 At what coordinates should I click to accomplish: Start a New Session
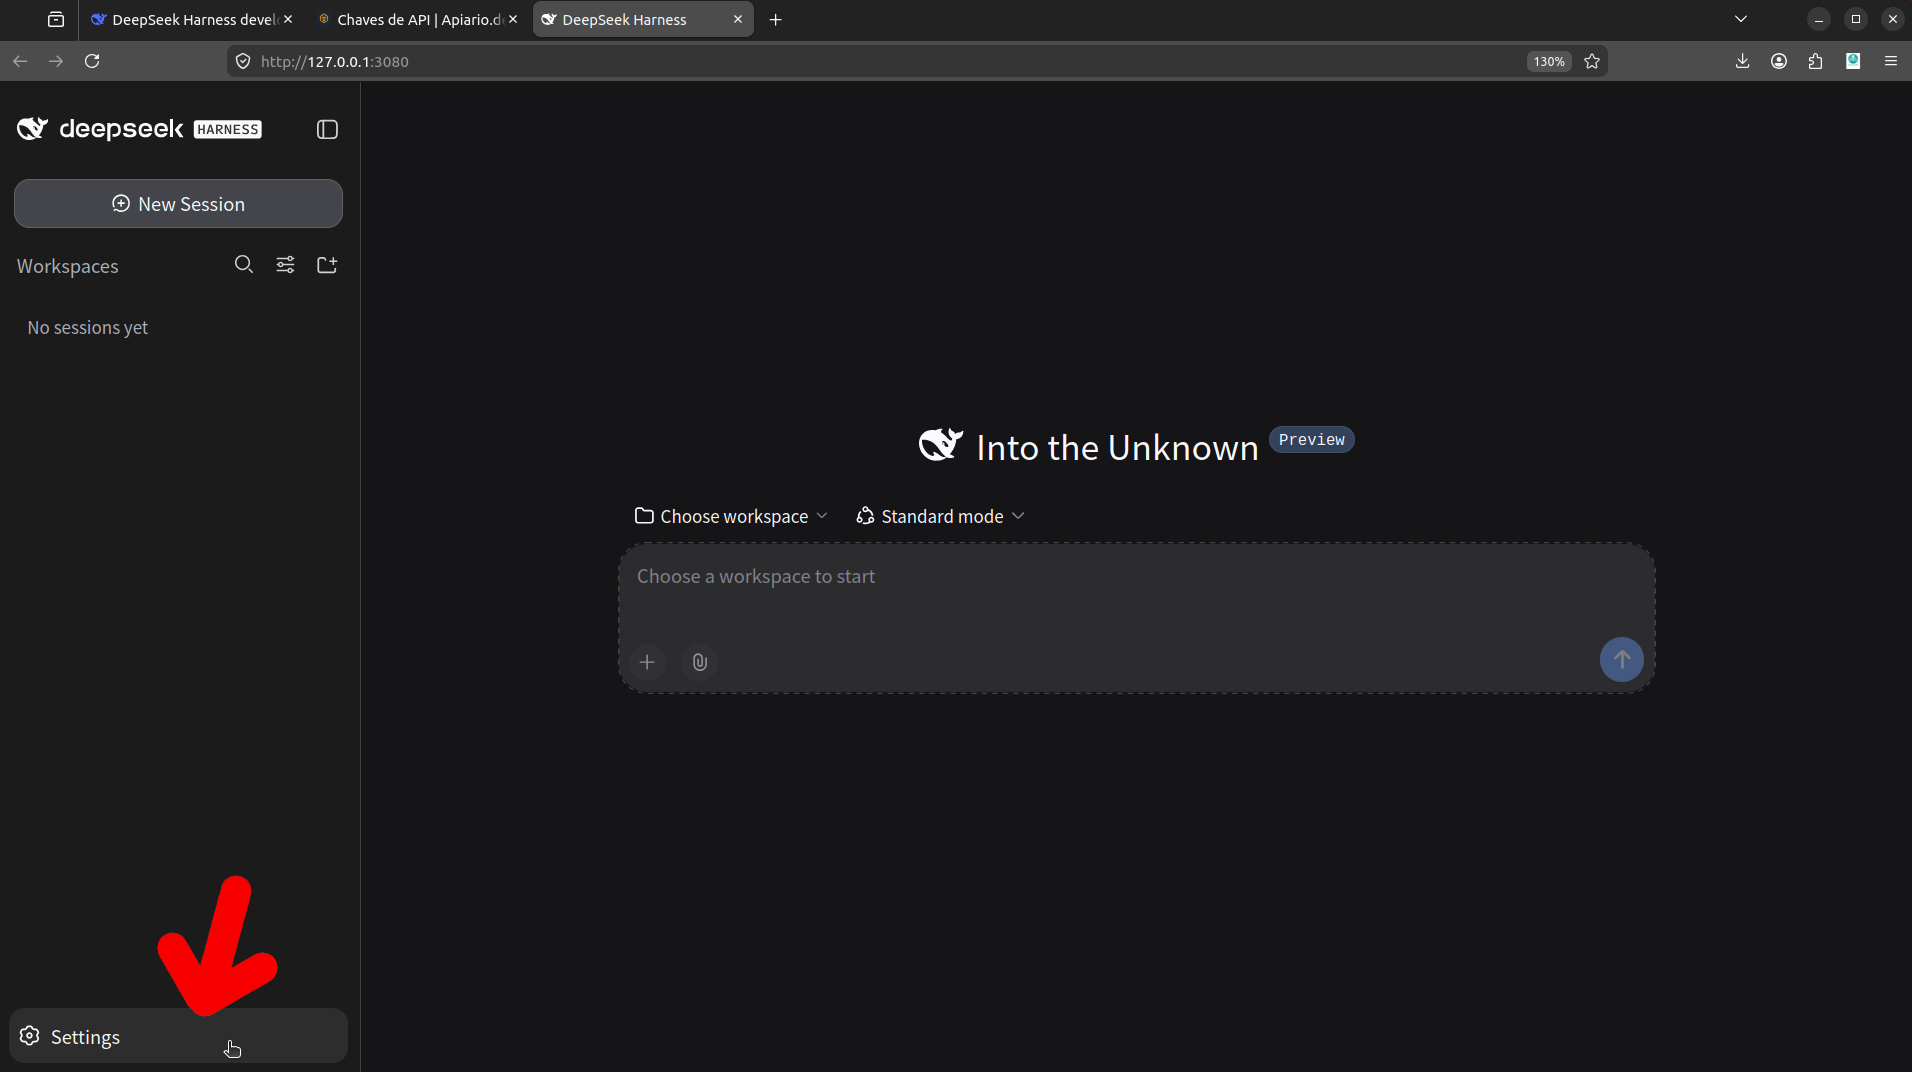pyautogui.click(x=178, y=204)
